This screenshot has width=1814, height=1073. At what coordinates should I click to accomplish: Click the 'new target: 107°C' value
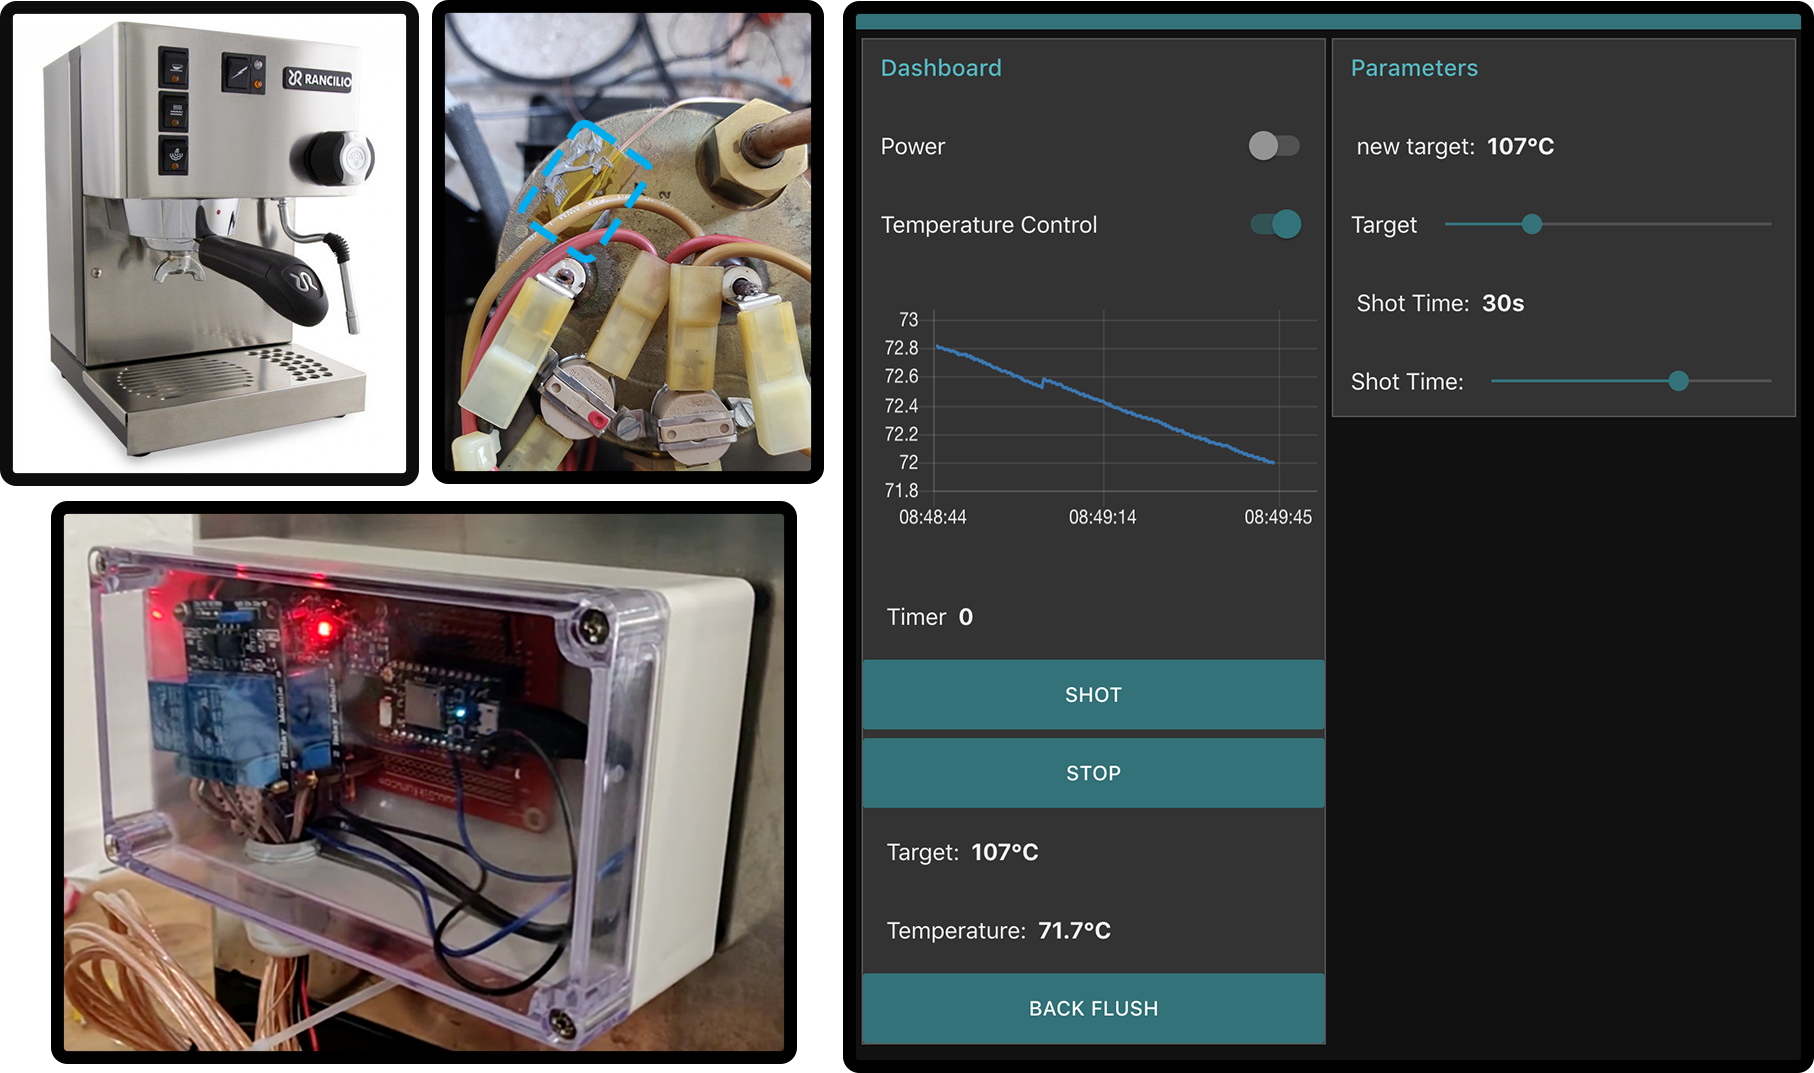pos(1455,146)
